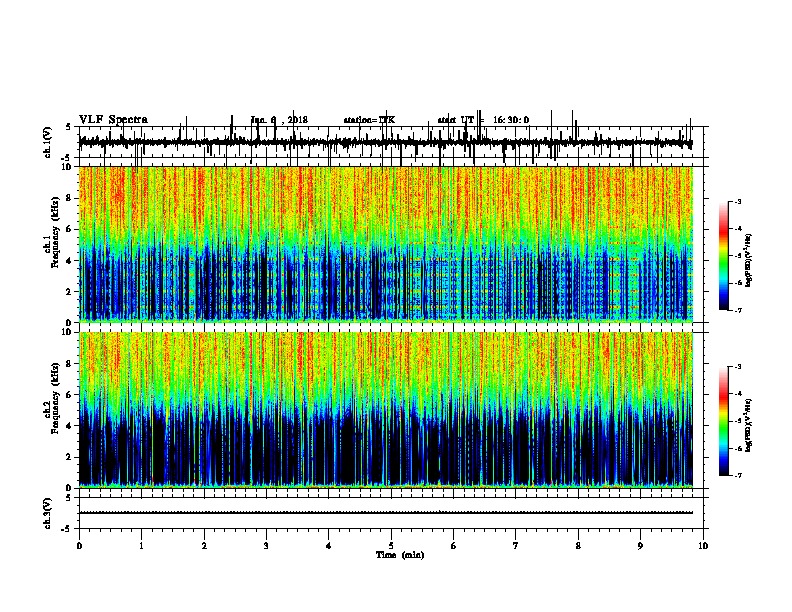792x612 pixels.
Task: Click the time axis tick label 2
Action: pos(204,545)
